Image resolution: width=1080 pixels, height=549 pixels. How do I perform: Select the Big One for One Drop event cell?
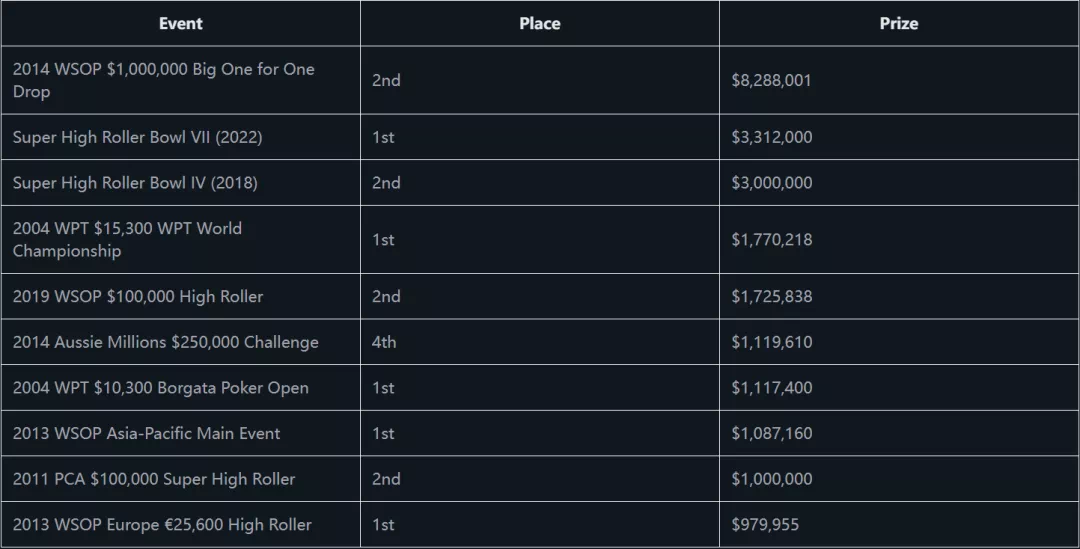164,80
